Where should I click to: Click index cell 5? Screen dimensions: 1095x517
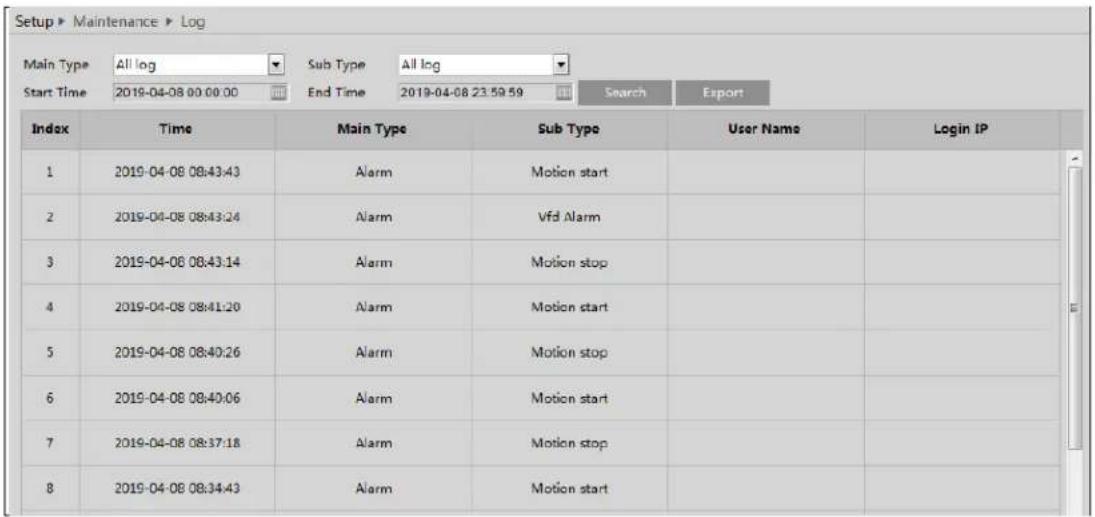50,353
